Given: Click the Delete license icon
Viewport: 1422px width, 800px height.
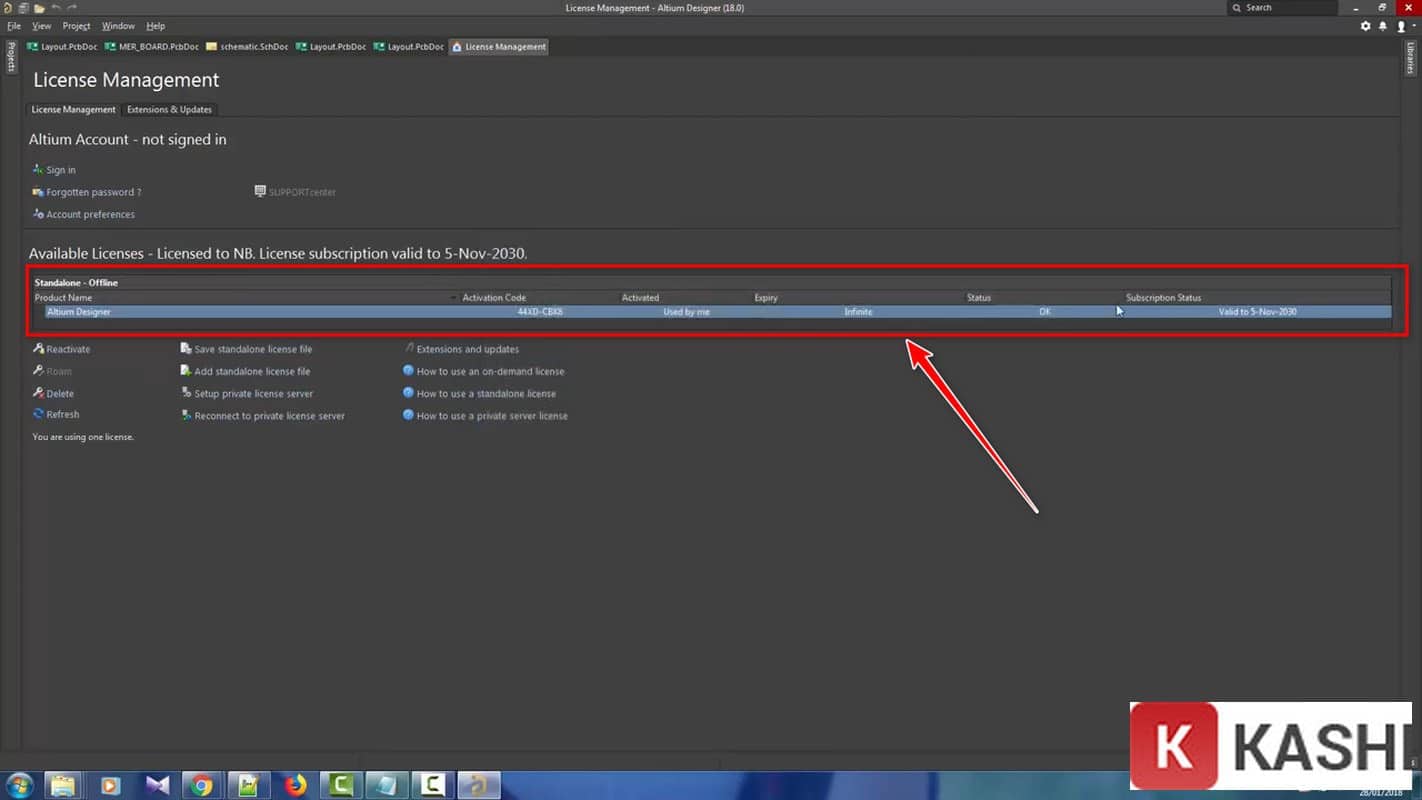Looking at the screenshot, I should 38,393.
